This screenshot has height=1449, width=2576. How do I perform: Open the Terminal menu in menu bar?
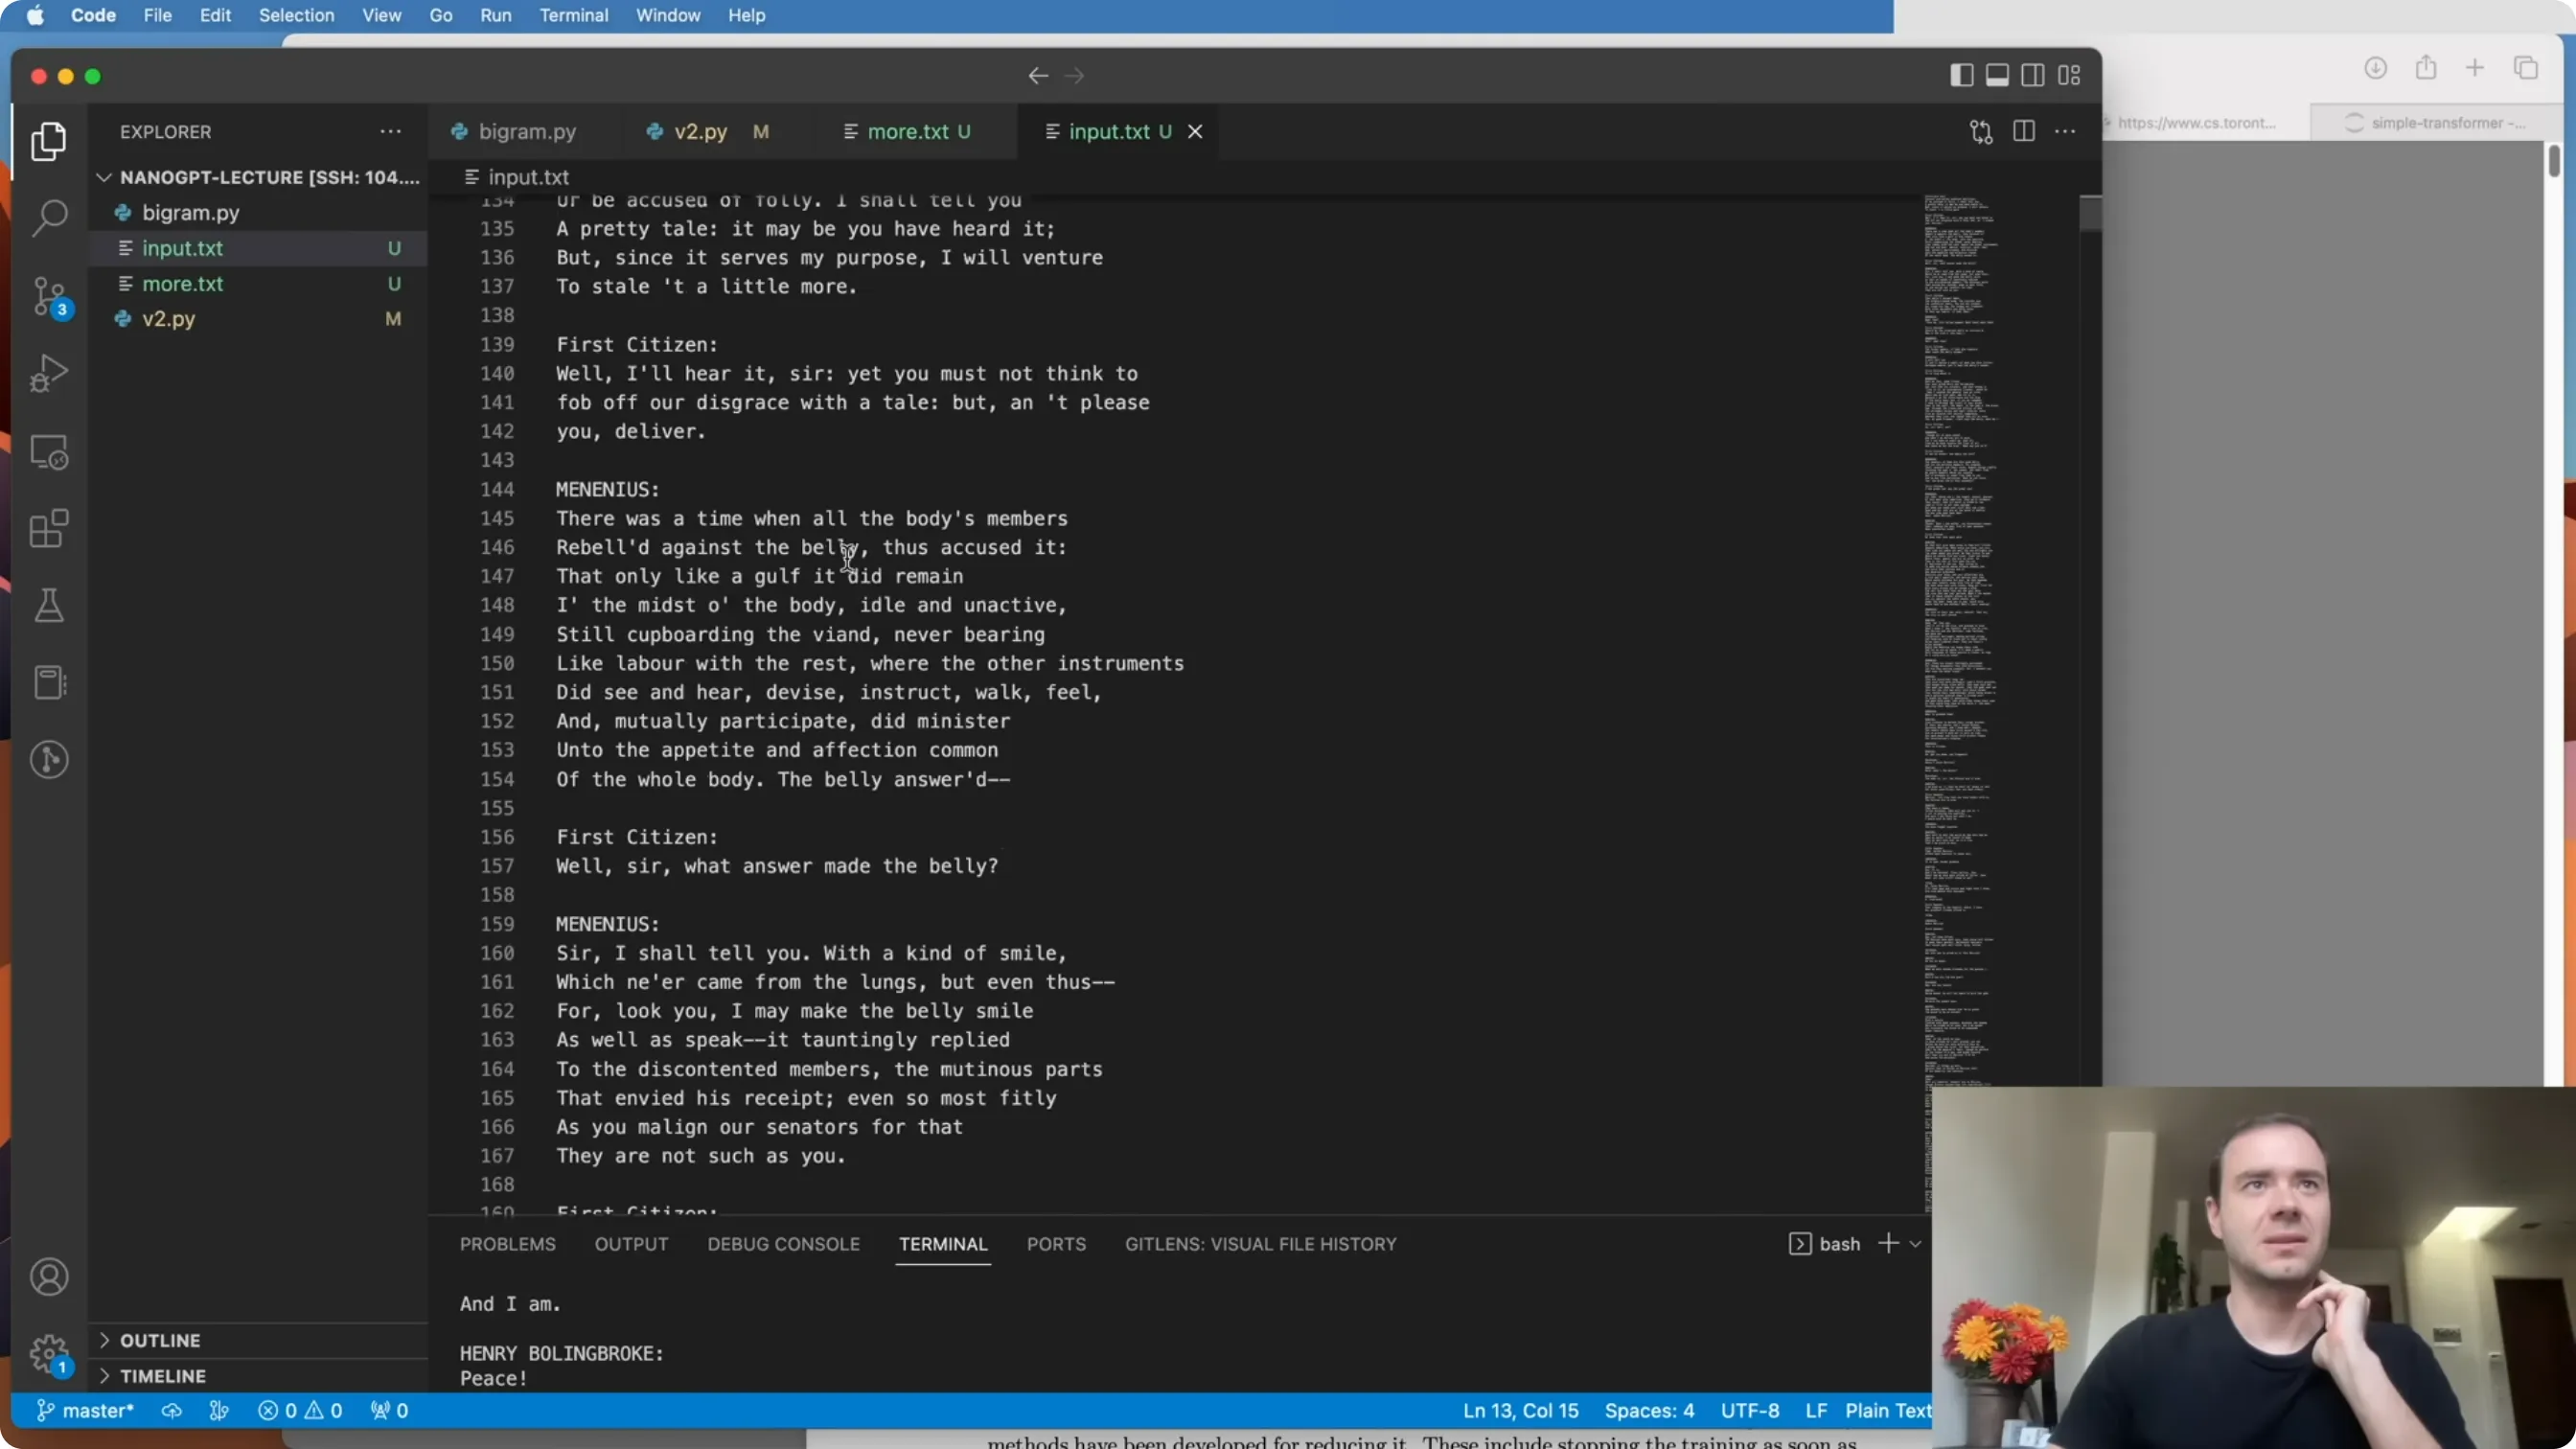coord(573,16)
